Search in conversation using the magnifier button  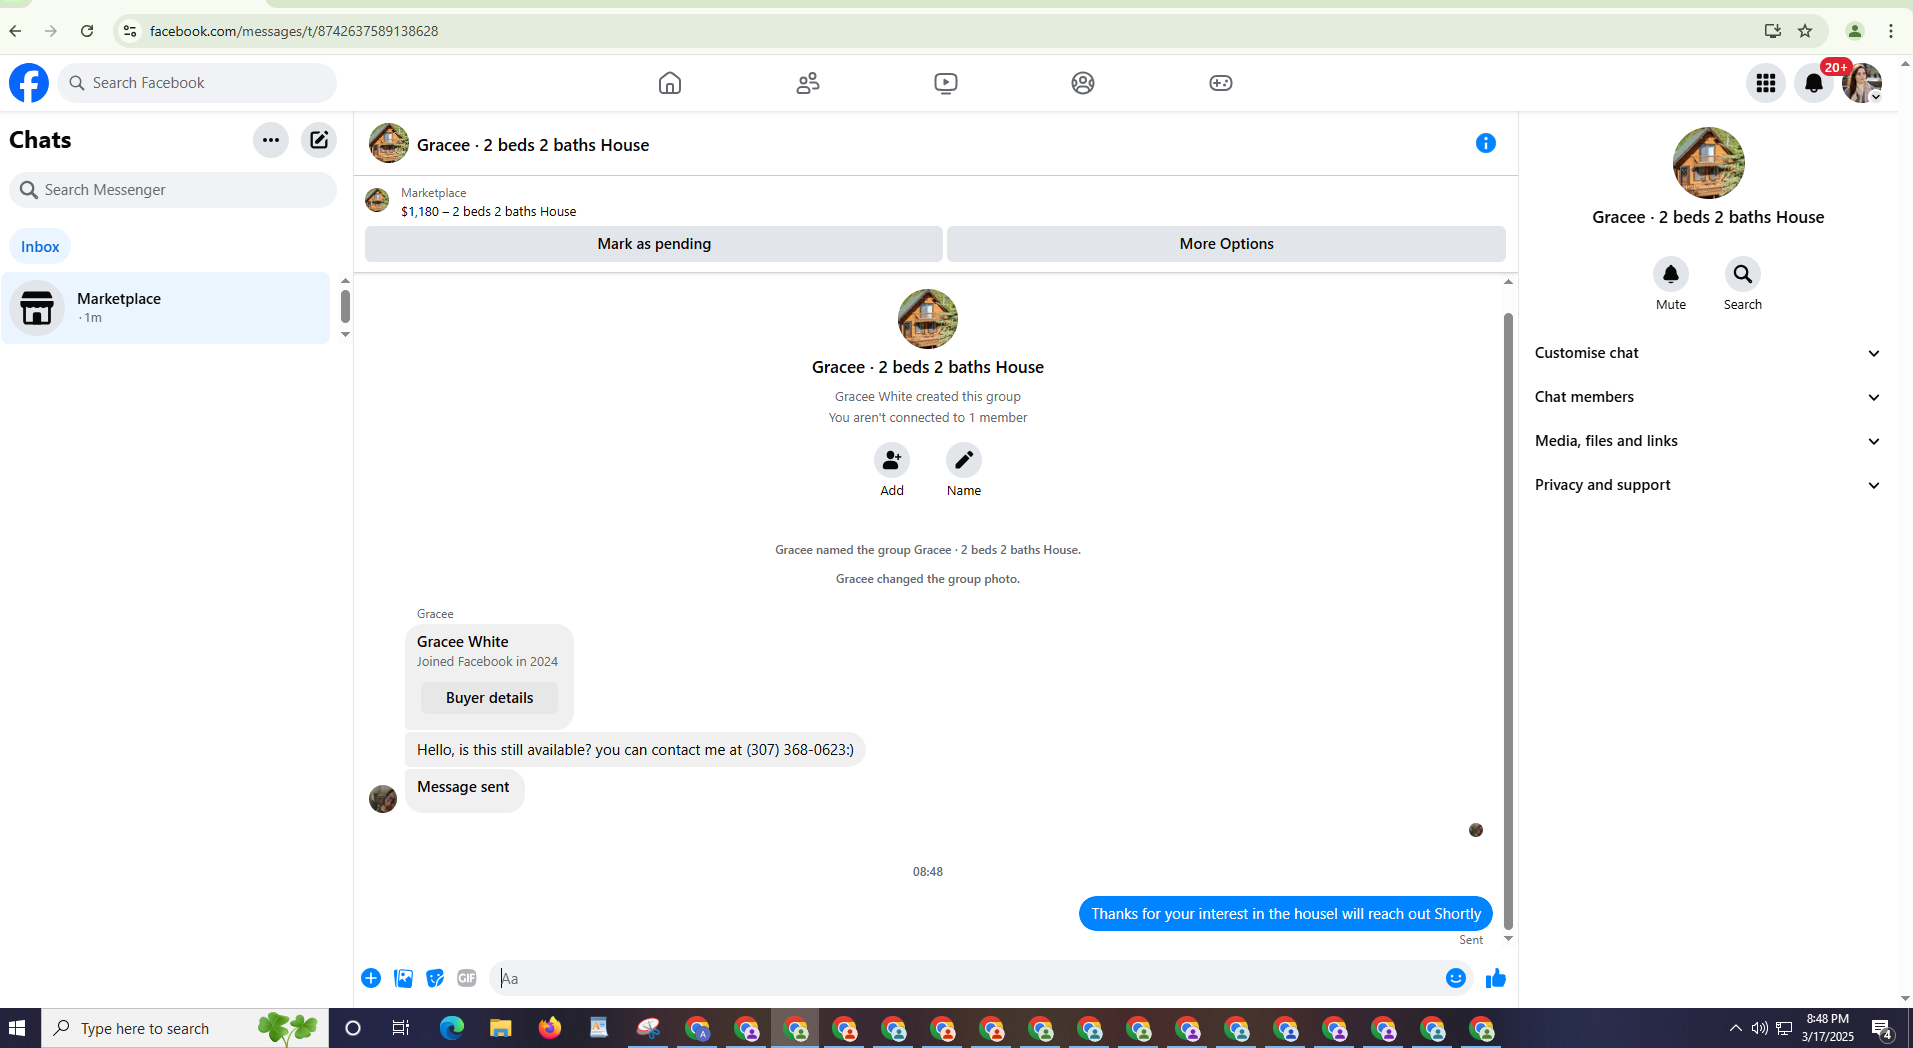coord(1743,274)
